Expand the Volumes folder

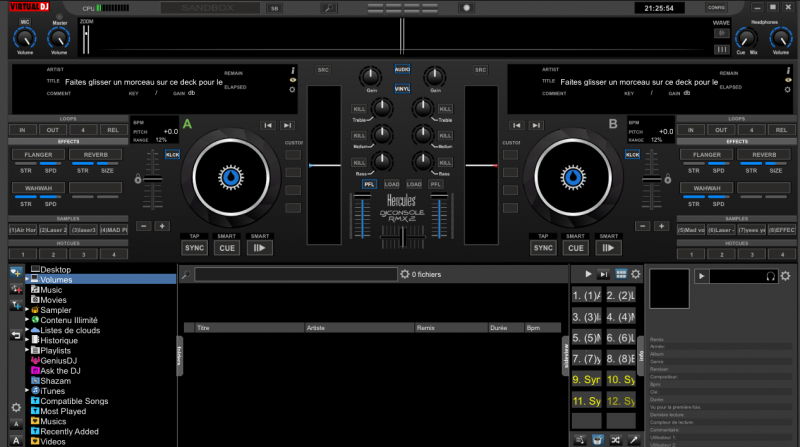pos(27,280)
